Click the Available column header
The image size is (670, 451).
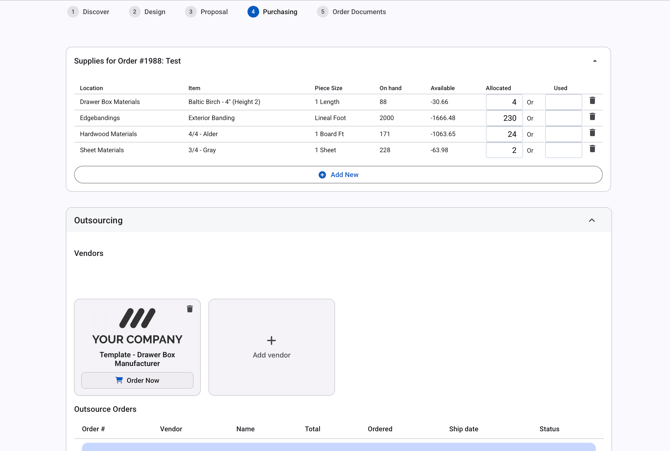(443, 88)
